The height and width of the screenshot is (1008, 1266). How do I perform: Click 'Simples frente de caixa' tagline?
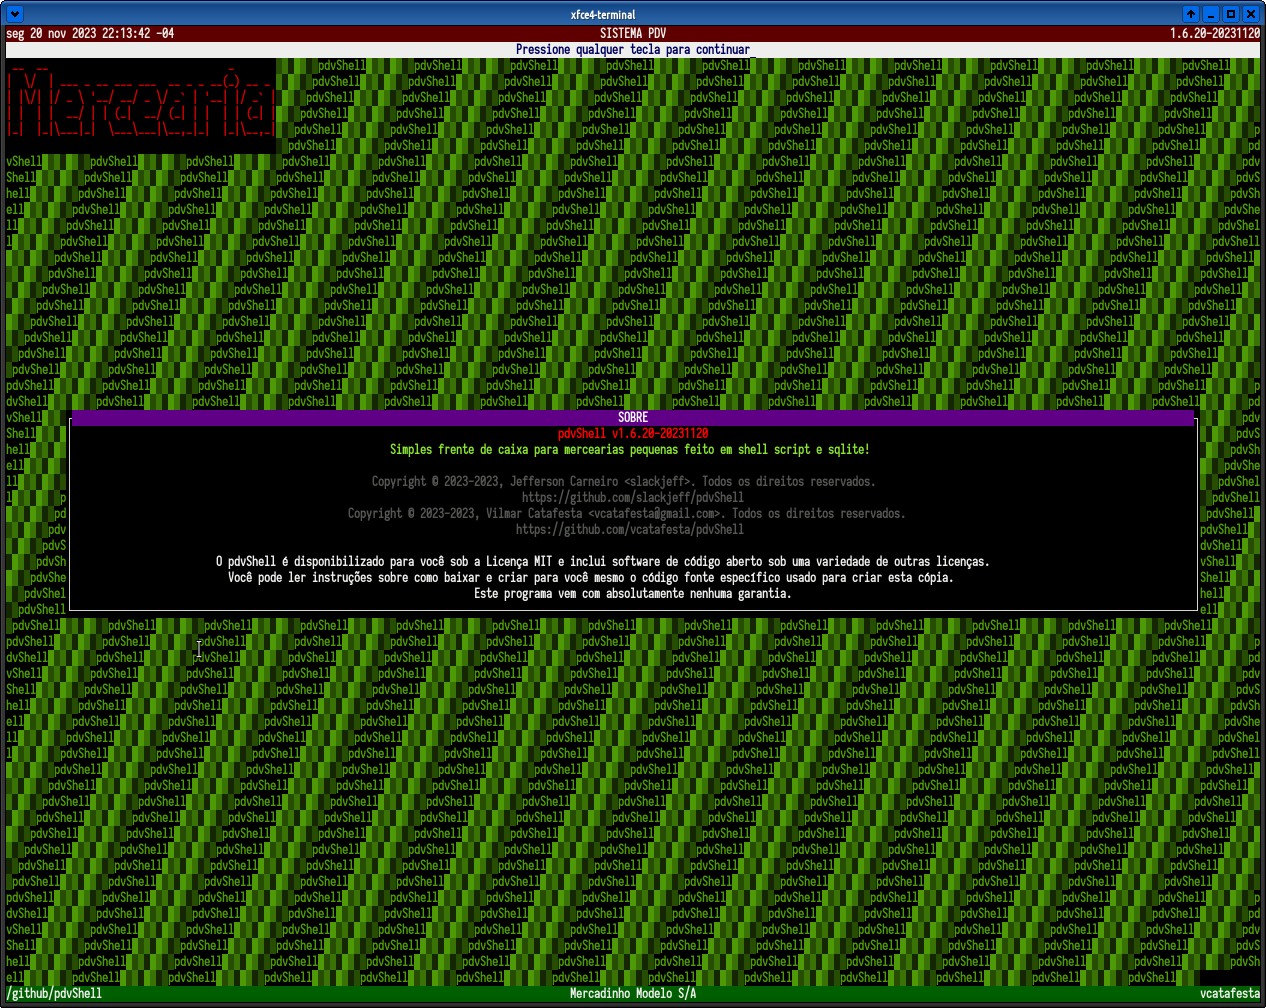(x=630, y=449)
